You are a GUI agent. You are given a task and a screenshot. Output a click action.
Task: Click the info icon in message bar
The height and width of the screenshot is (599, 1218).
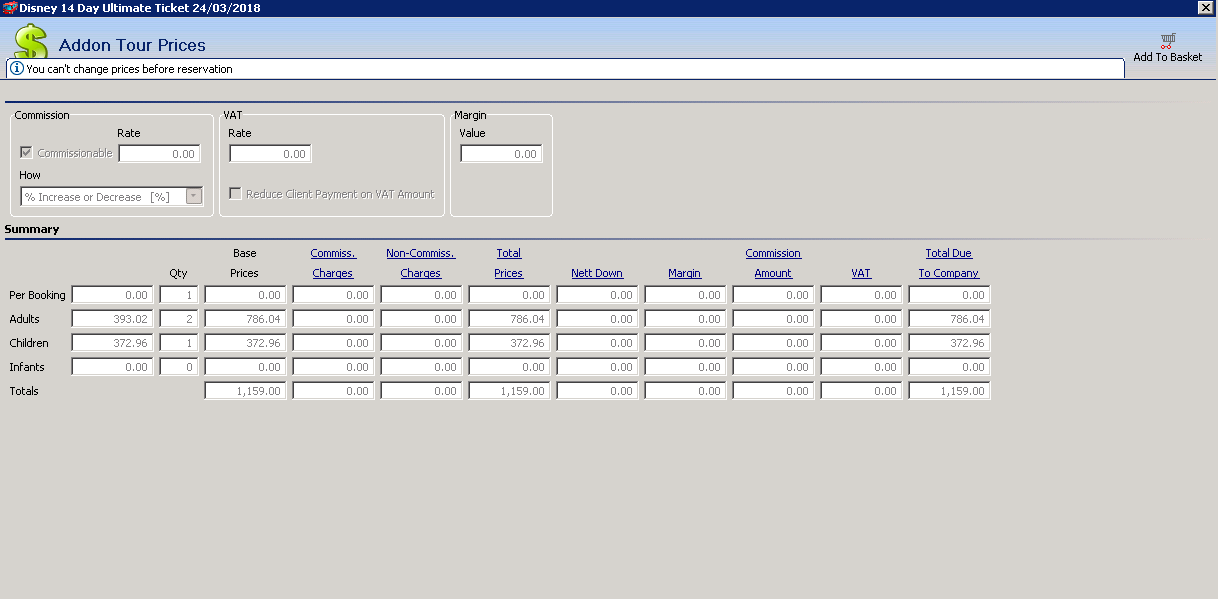(x=17, y=69)
